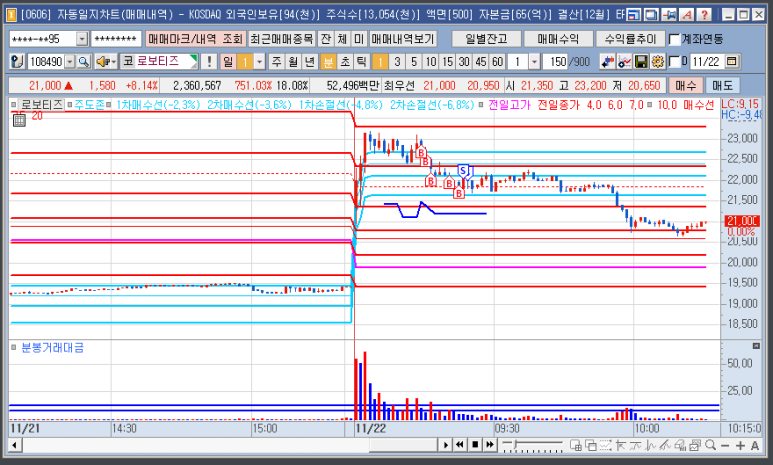Enable the 계좌연동 checkbox
773x465 pixels.
coord(674,39)
